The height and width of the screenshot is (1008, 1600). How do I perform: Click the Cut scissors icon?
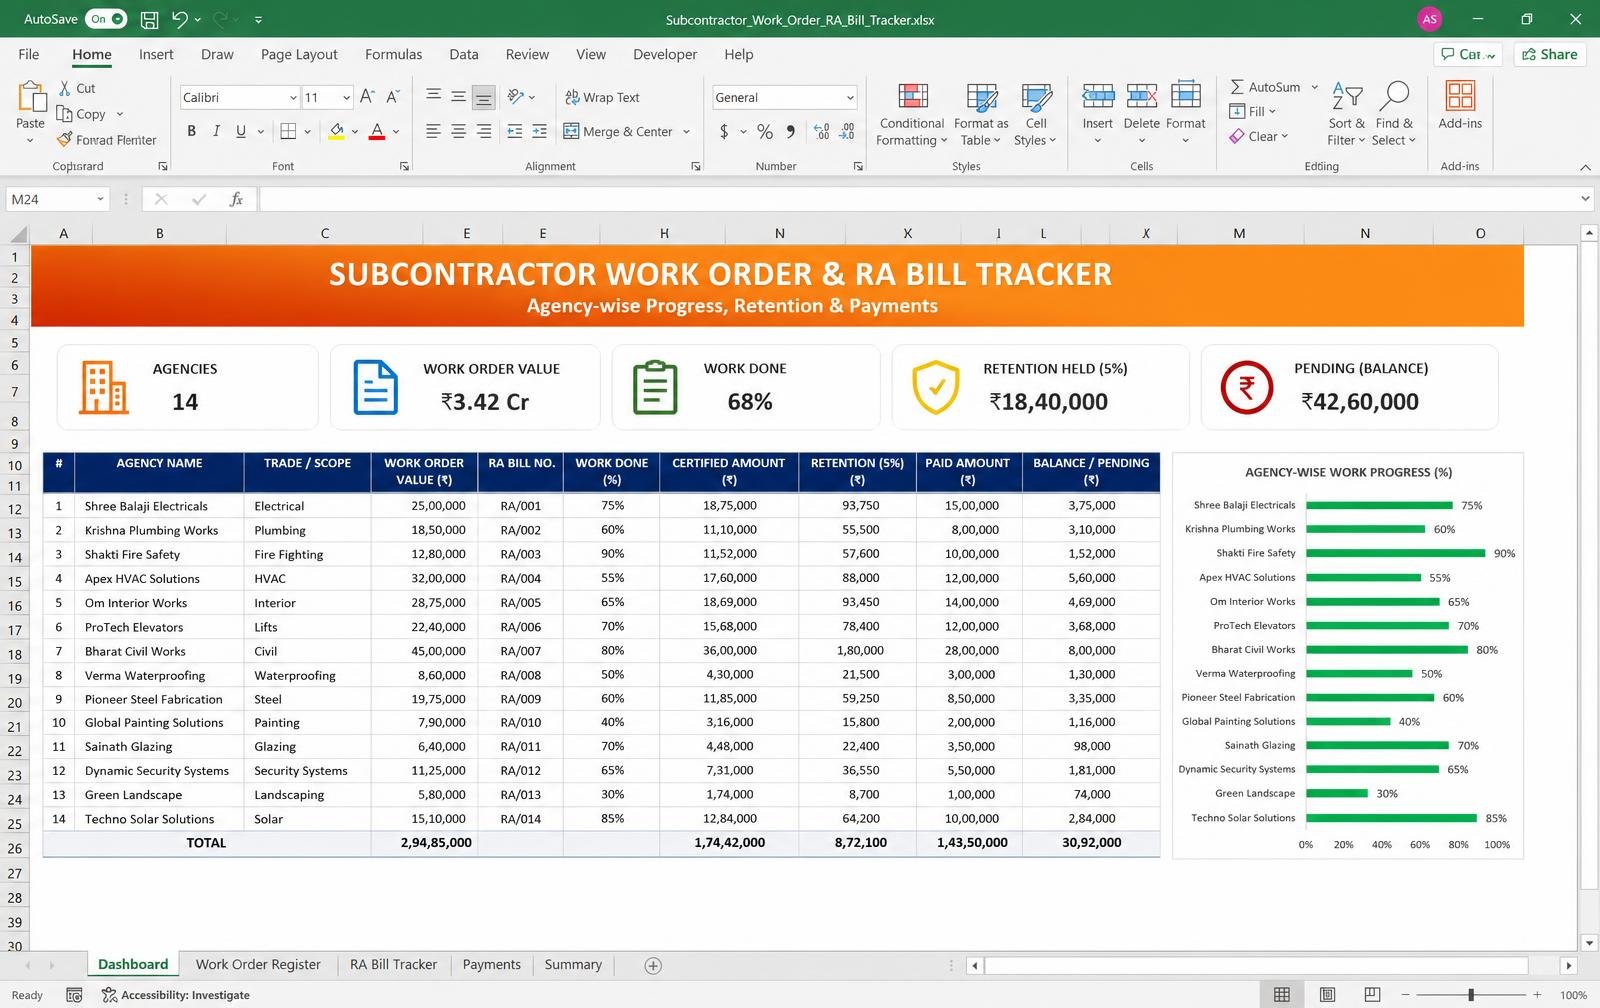click(x=65, y=88)
